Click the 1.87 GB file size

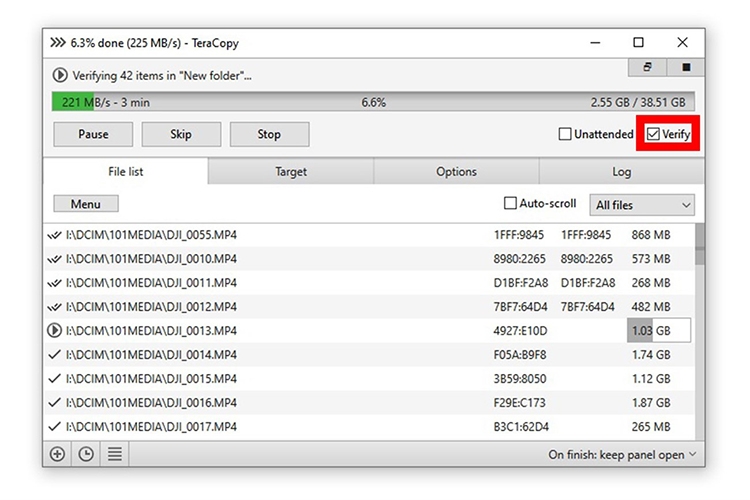tap(651, 402)
